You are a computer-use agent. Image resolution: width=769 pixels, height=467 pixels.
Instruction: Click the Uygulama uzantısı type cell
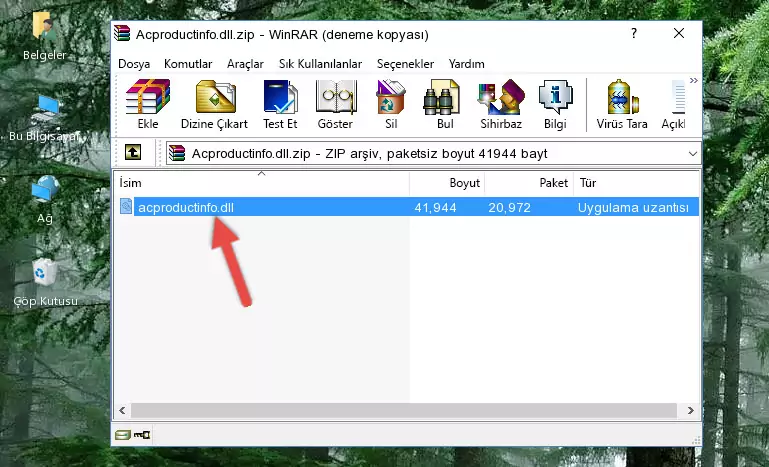(633, 208)
